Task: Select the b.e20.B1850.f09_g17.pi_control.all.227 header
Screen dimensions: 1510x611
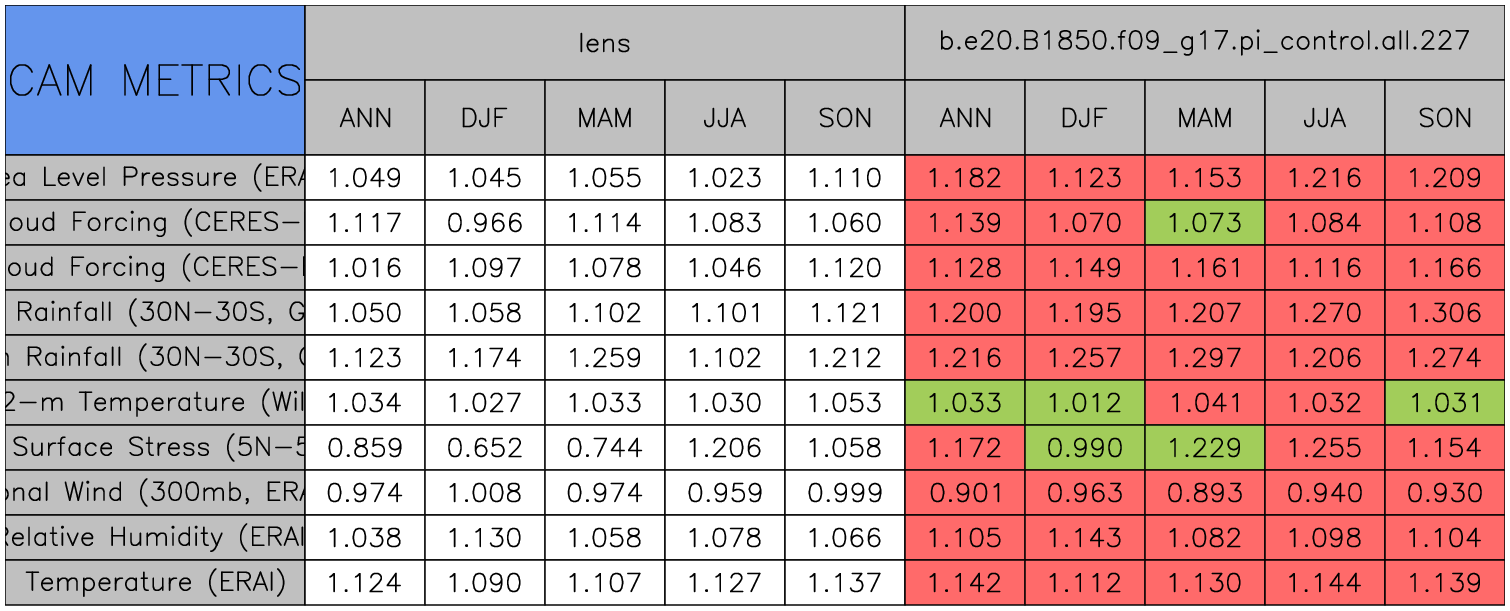Action: 1205,43
